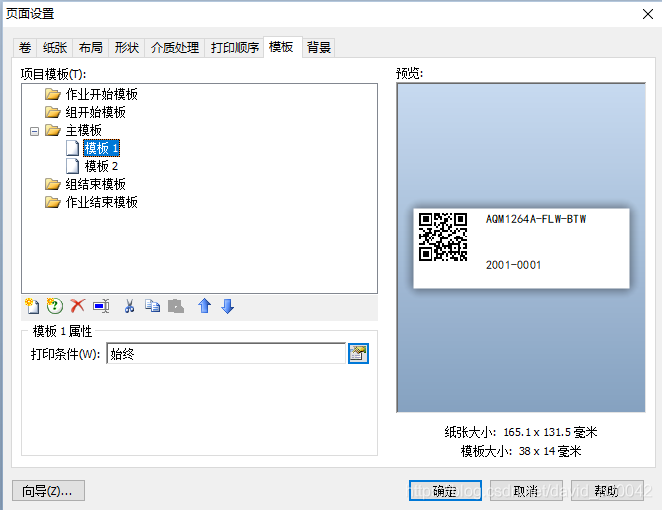Click the QR code in preview

pos(443,237)
